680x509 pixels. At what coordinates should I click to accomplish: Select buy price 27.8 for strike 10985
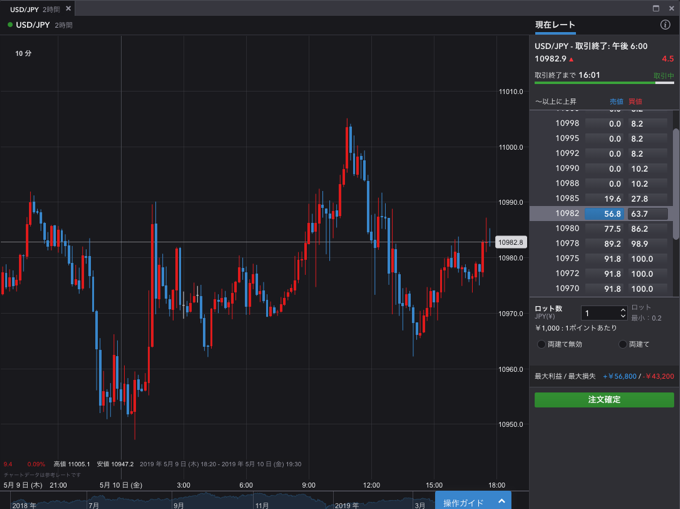pyautogui.click(x=648, y=199)
